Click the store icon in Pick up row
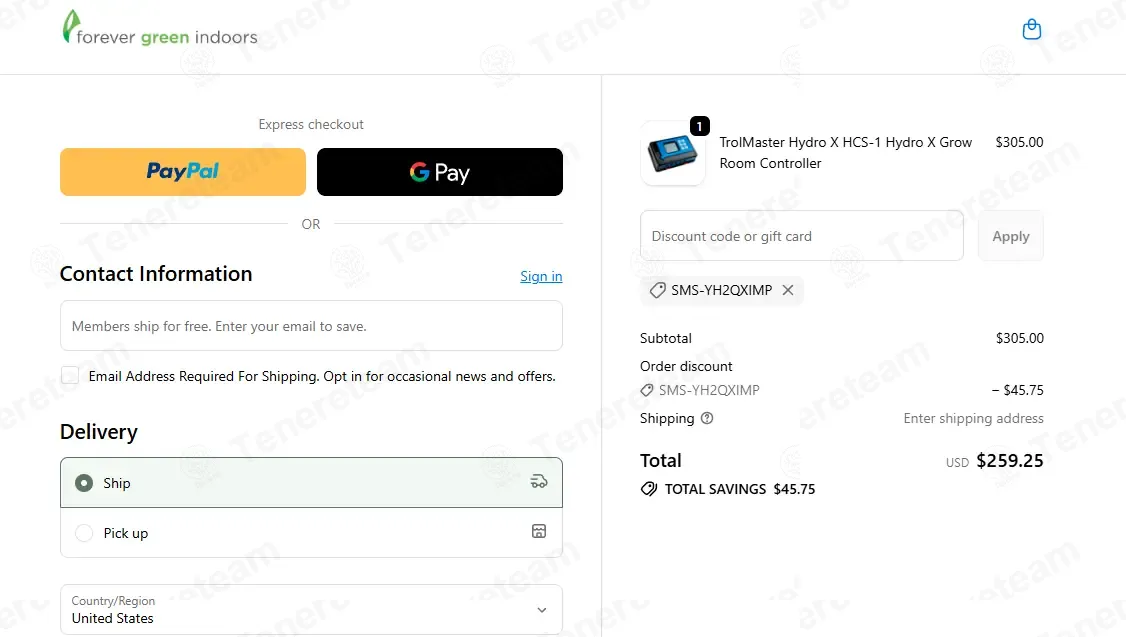 pos(539,531)
